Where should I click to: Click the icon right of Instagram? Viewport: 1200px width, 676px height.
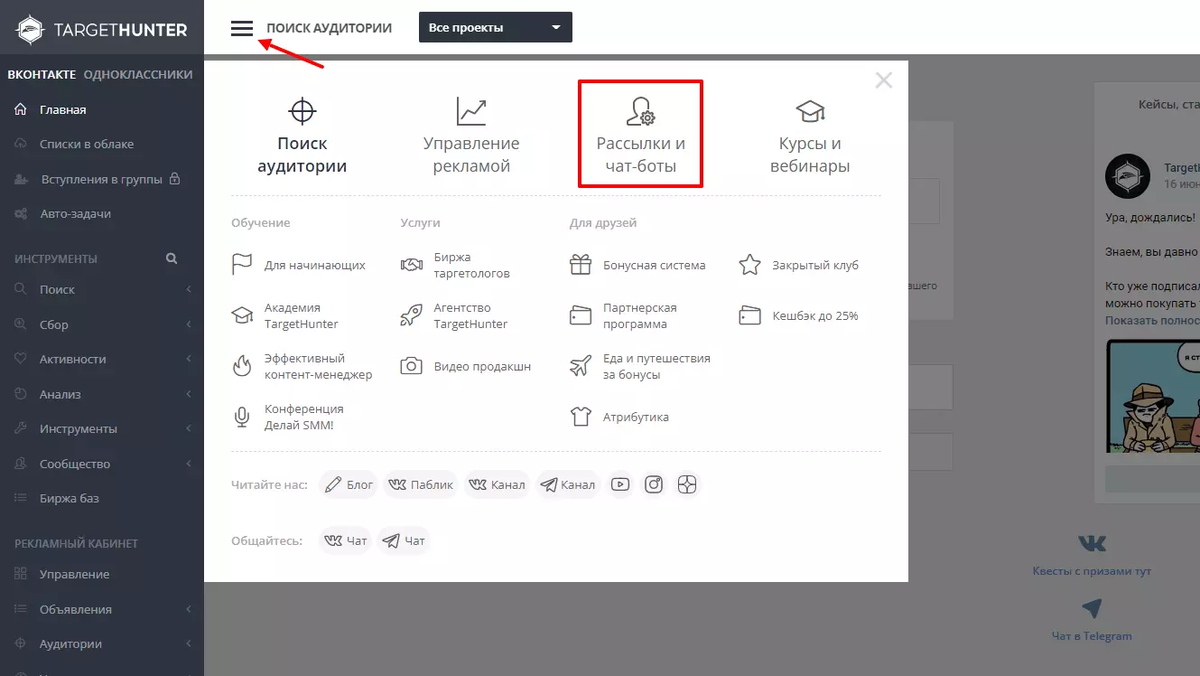coord(686,484)
